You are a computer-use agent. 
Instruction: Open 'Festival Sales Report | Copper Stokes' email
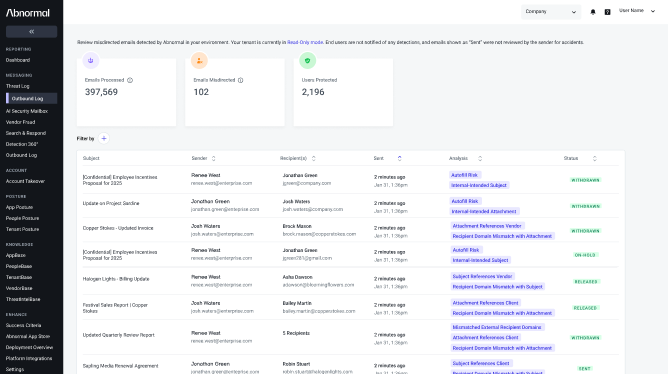(x=115, y=308)
